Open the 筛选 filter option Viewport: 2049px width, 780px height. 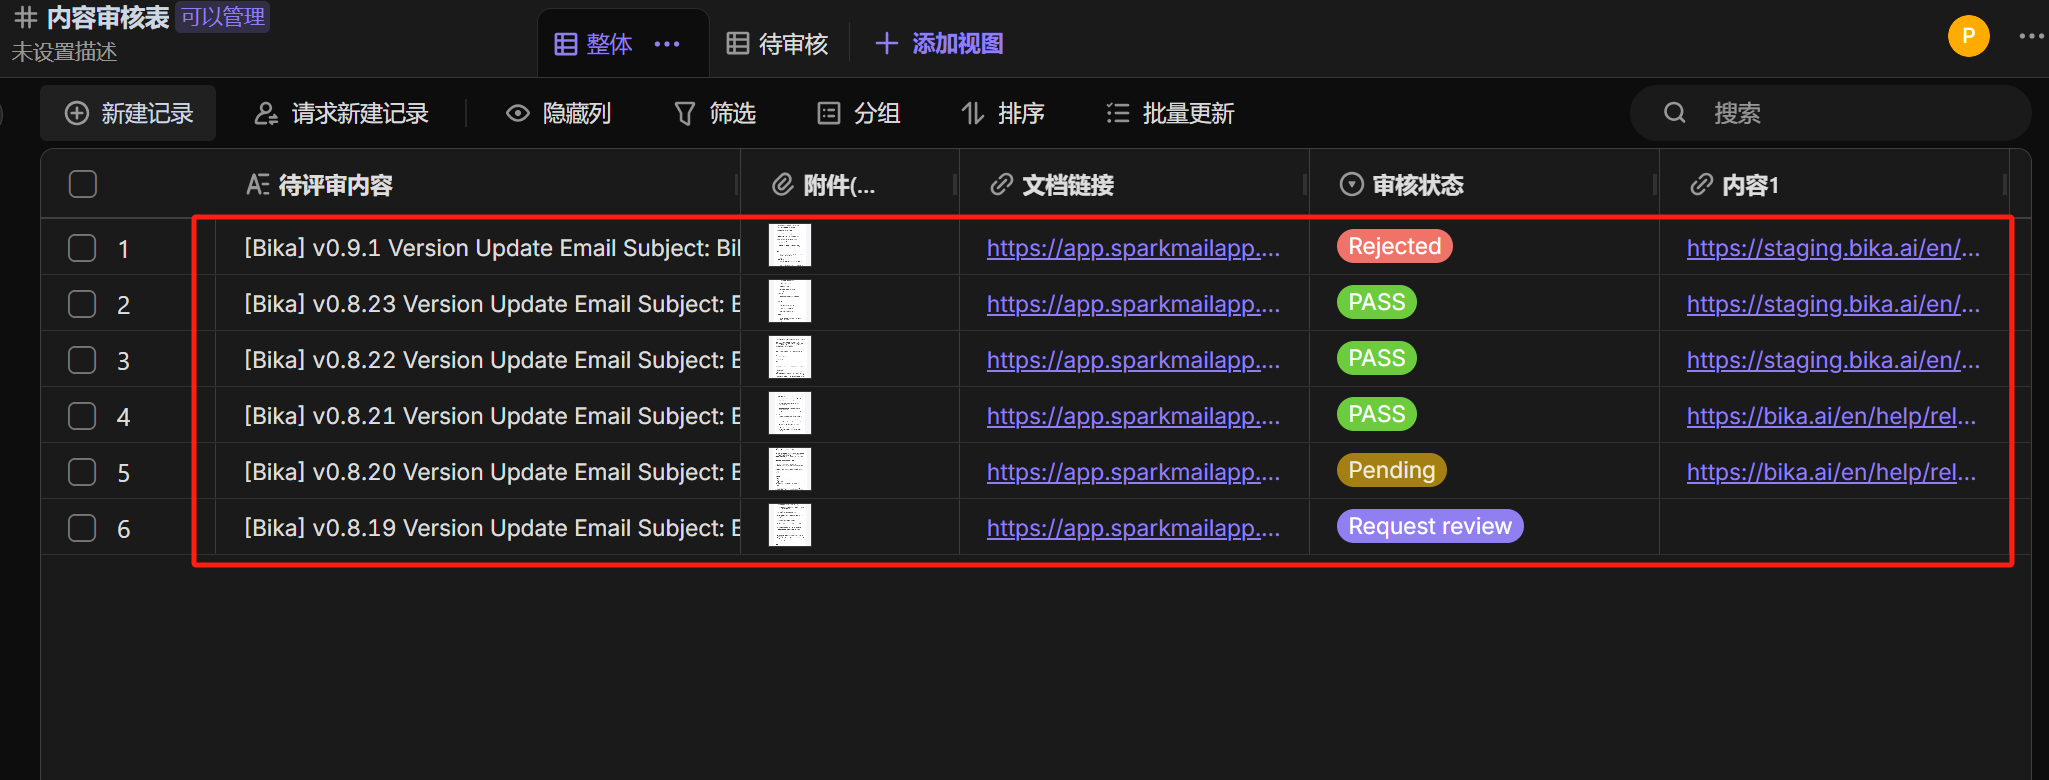coord(715,113)
